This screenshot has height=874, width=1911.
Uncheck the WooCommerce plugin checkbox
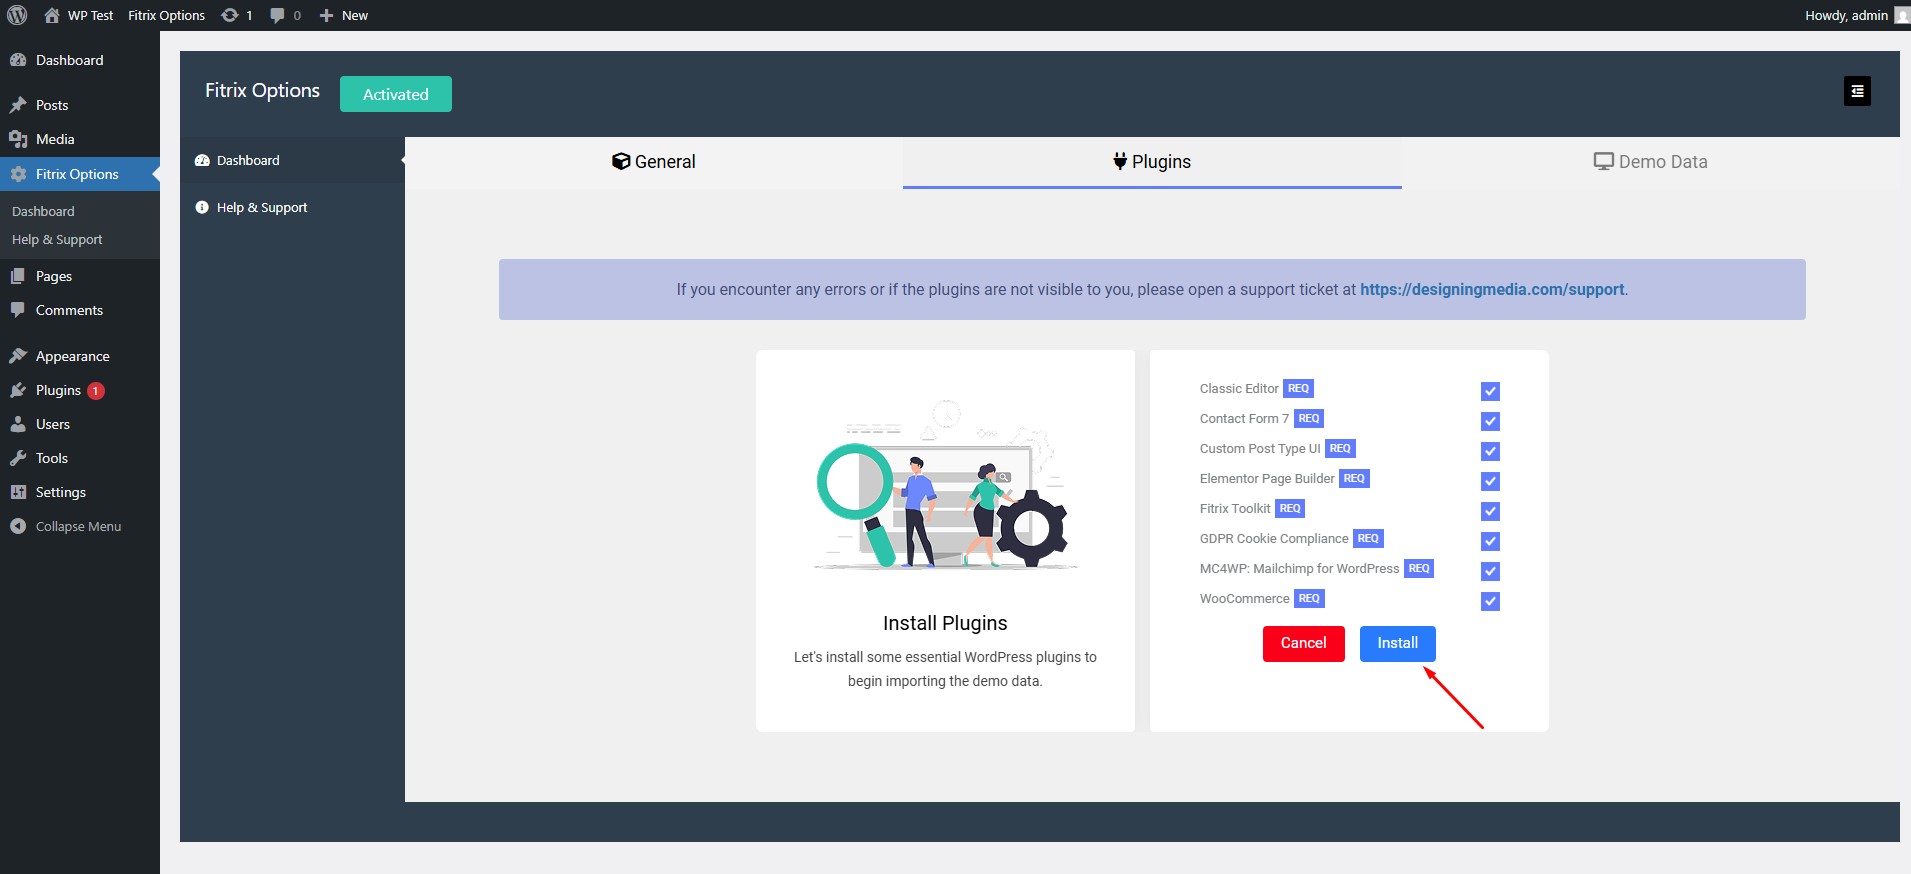[1490, 601]
